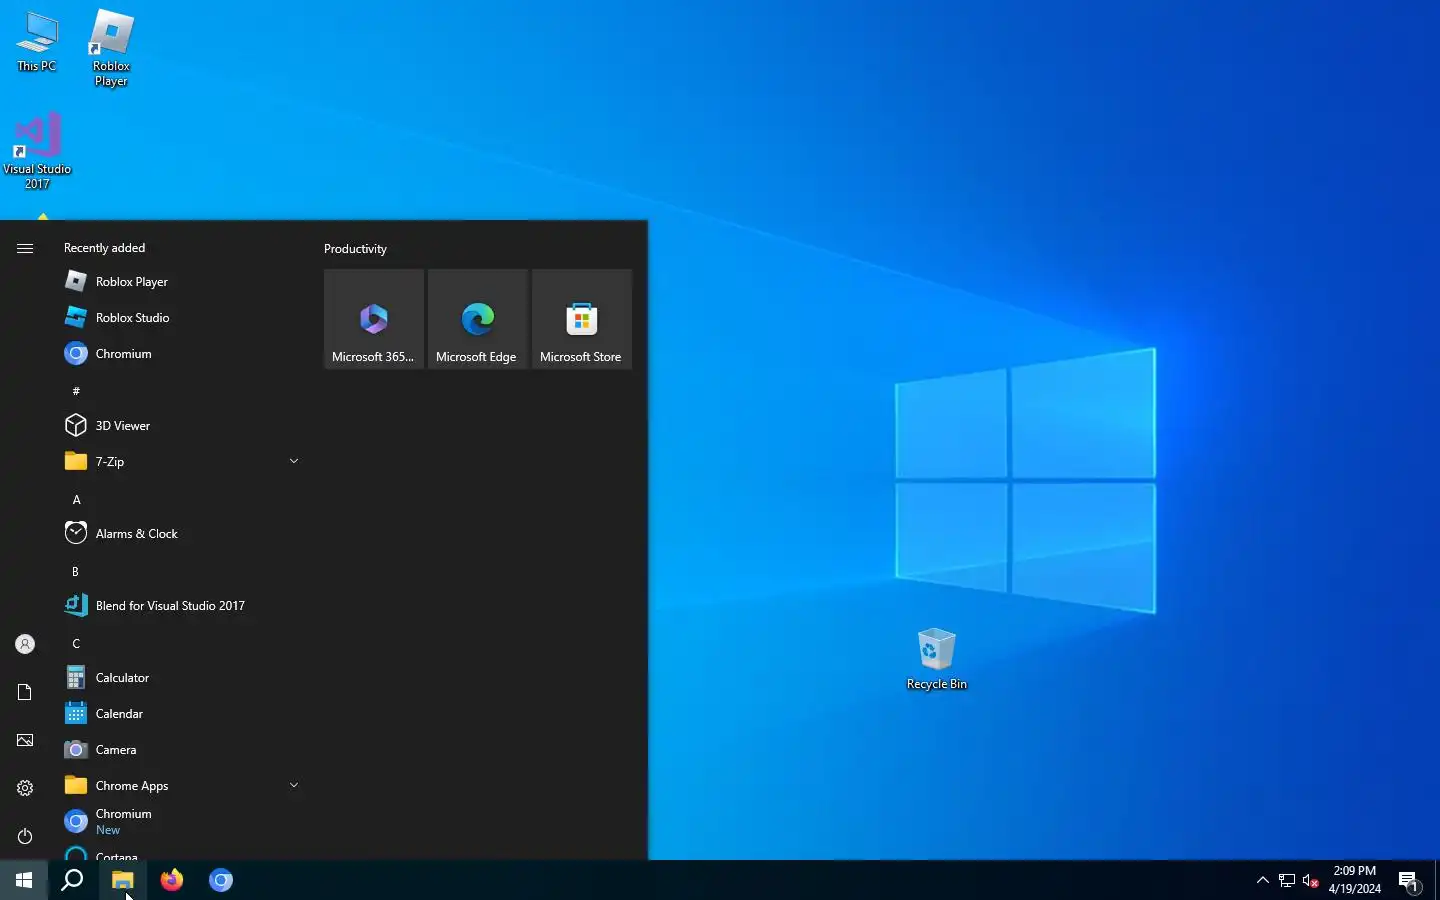Open Pictures from Start sidebar
1440x900 pixels.
pyautogui.click(x=25, y=740)
